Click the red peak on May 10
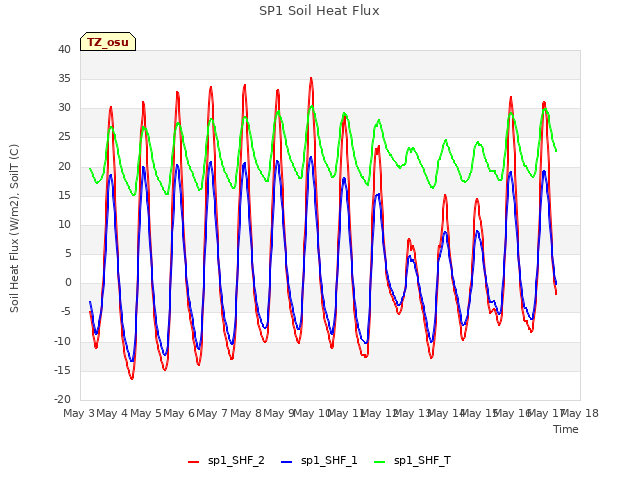This screenshot has width=640, height=480. [311, 78]
